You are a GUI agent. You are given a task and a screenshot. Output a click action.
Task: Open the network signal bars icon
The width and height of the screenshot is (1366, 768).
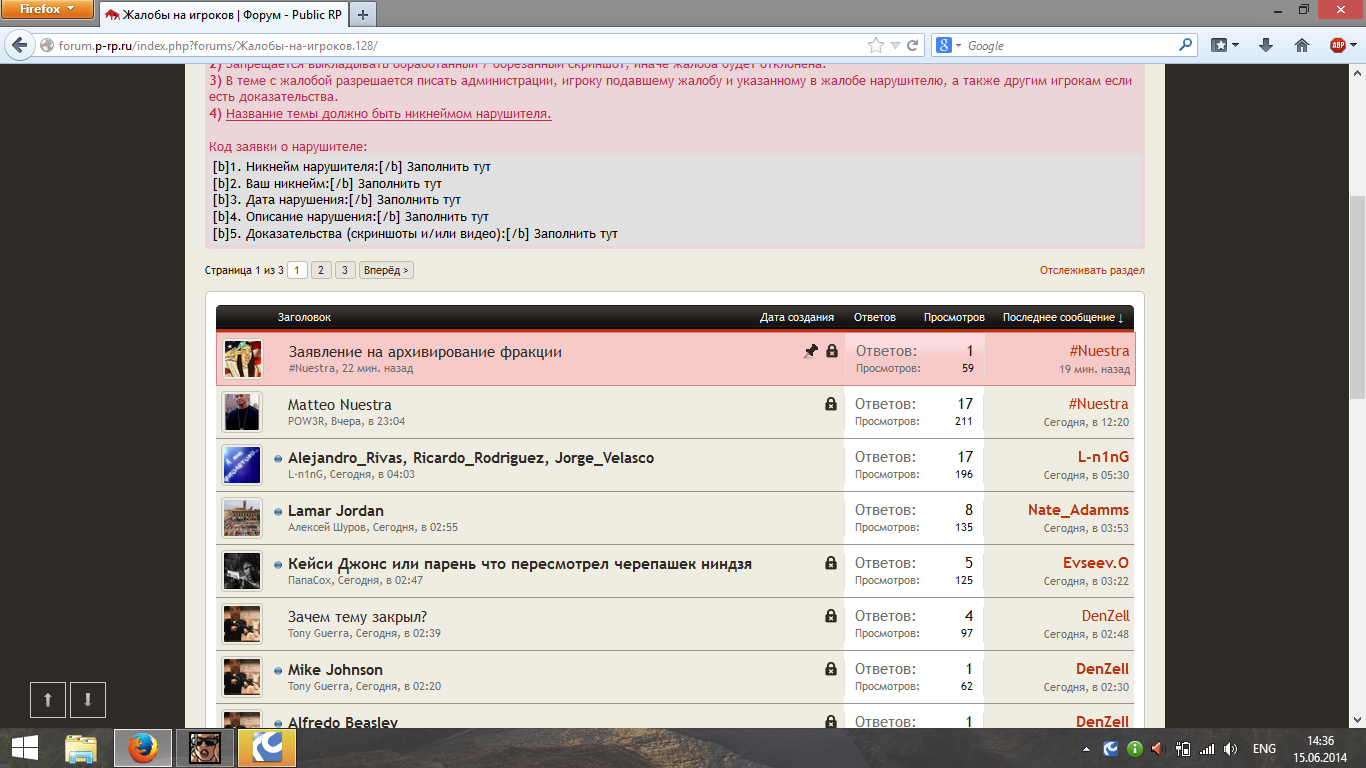coord(1207,748)
